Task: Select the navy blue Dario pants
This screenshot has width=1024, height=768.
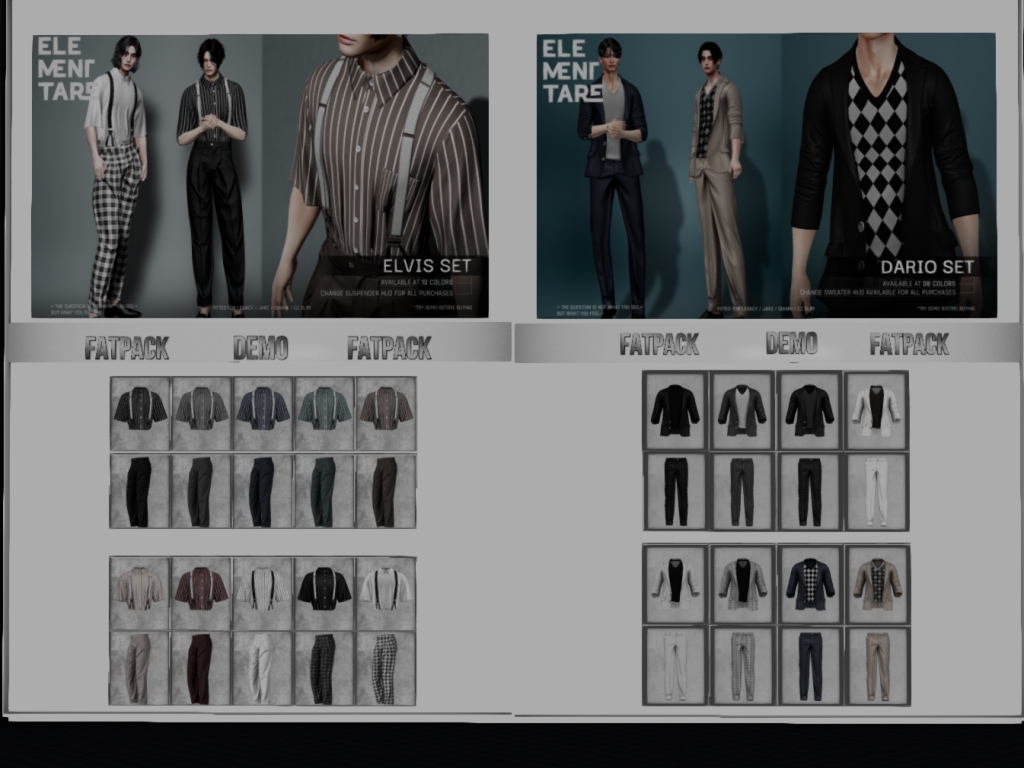Action: coord(810,665)
